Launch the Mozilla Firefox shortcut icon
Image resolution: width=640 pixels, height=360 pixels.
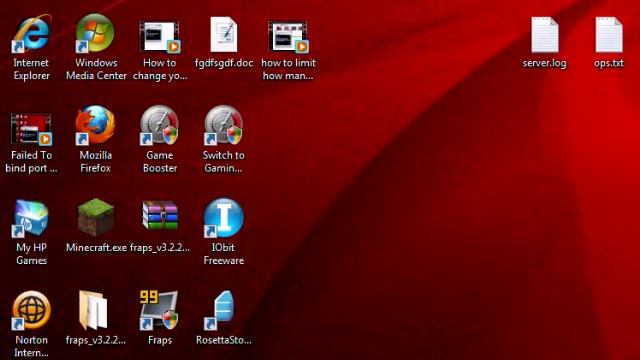(96, 125)
